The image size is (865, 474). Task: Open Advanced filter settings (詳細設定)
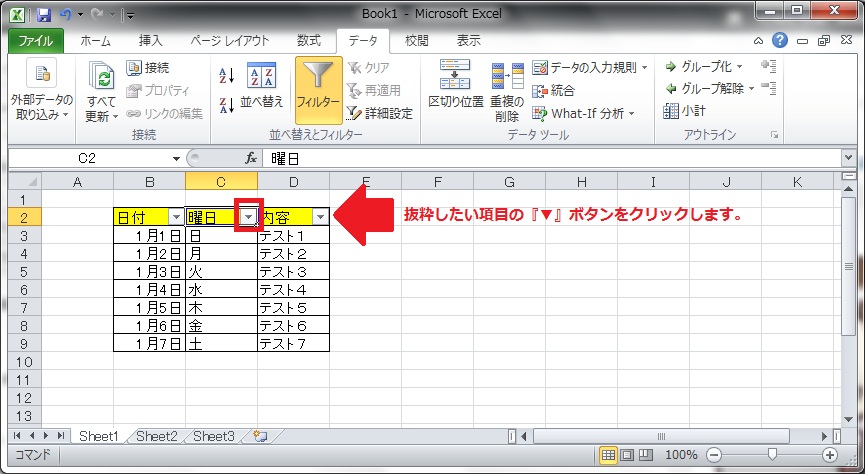coord(380,114)
